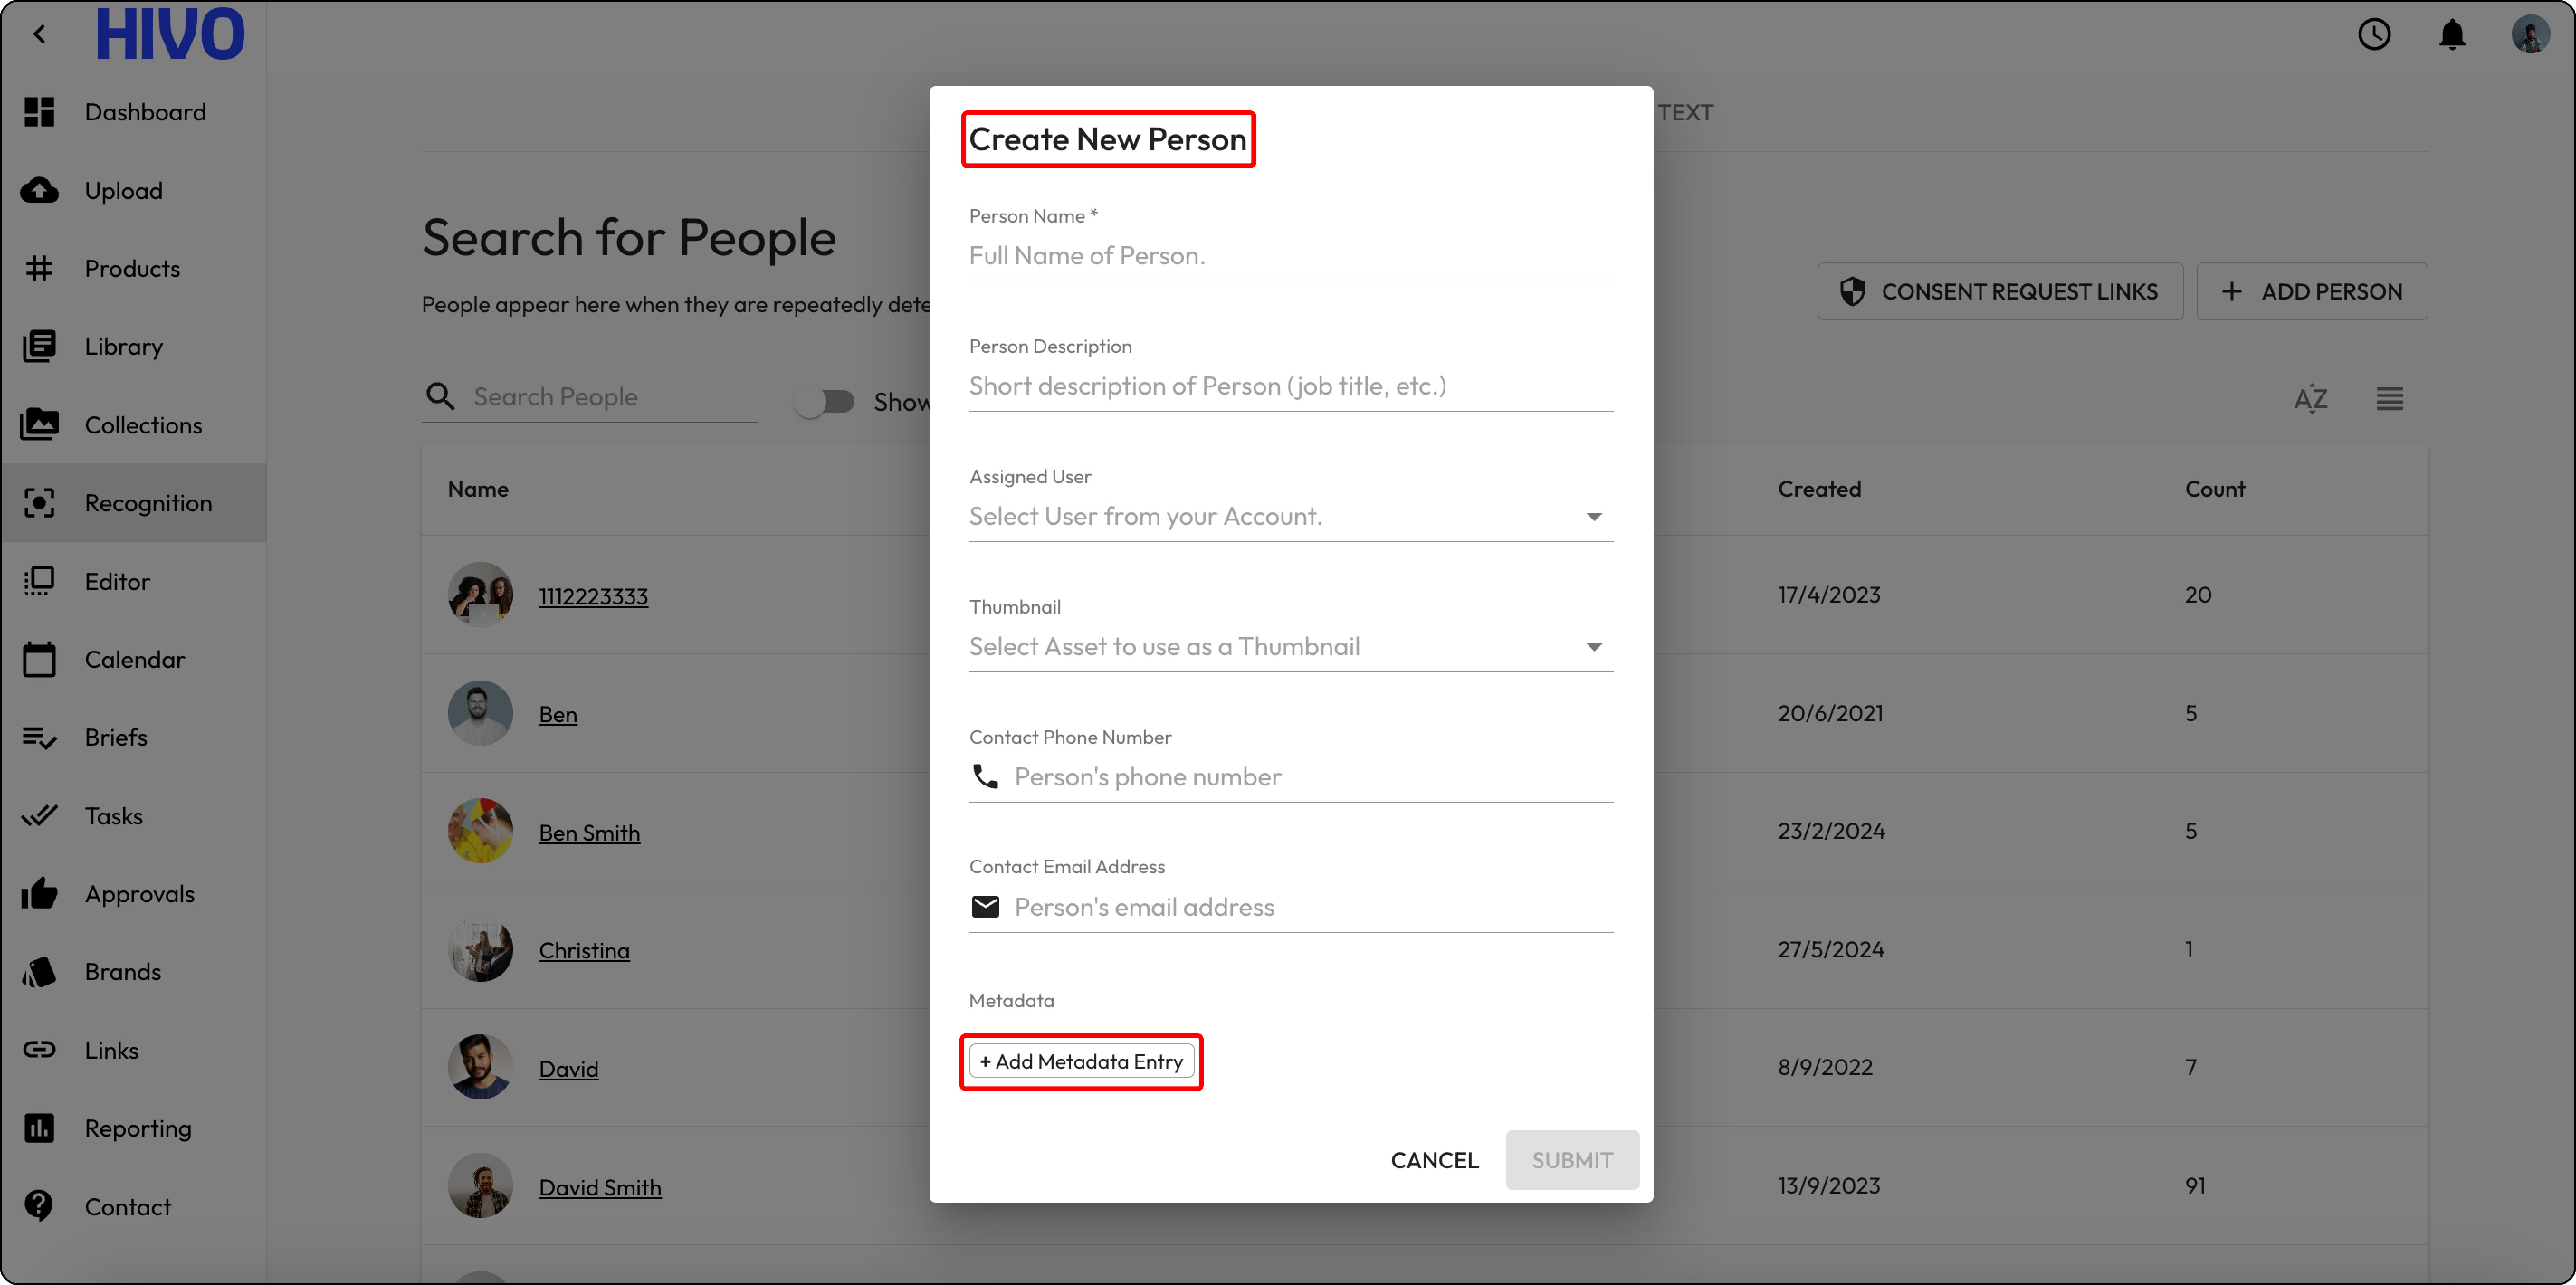The height and width of the screenshot is (1285, 2576).
Task: Open the David Smith person link
Action: pos(599,1187)
